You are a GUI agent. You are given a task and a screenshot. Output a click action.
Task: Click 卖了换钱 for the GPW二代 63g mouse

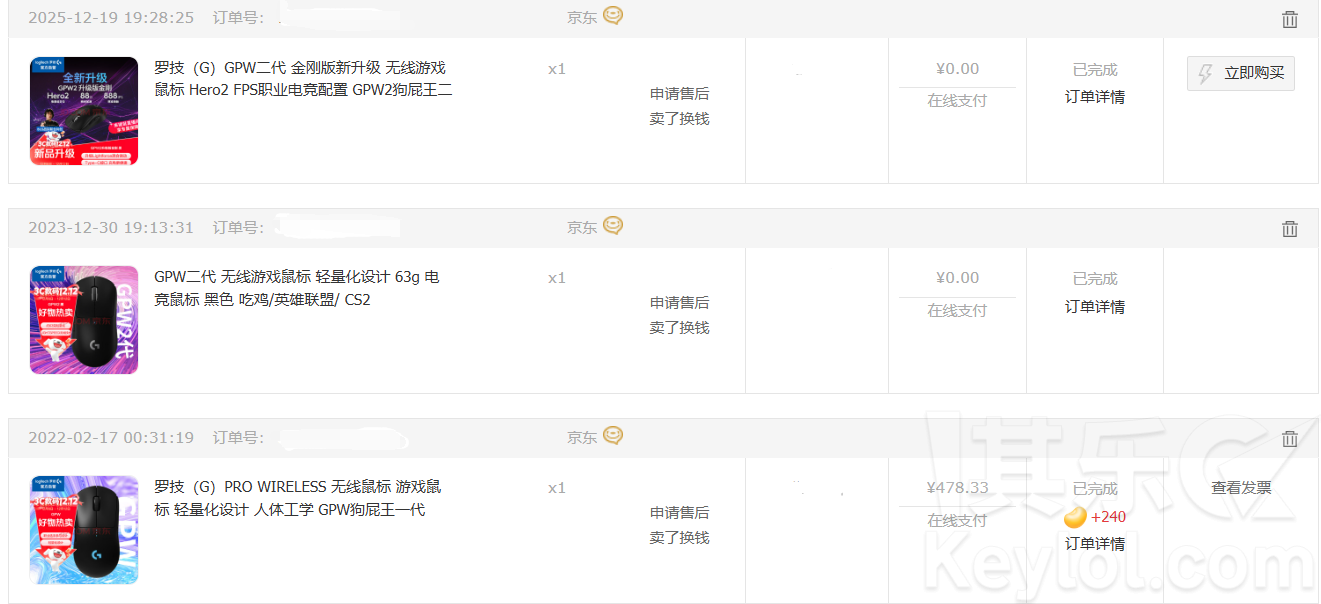680,328
